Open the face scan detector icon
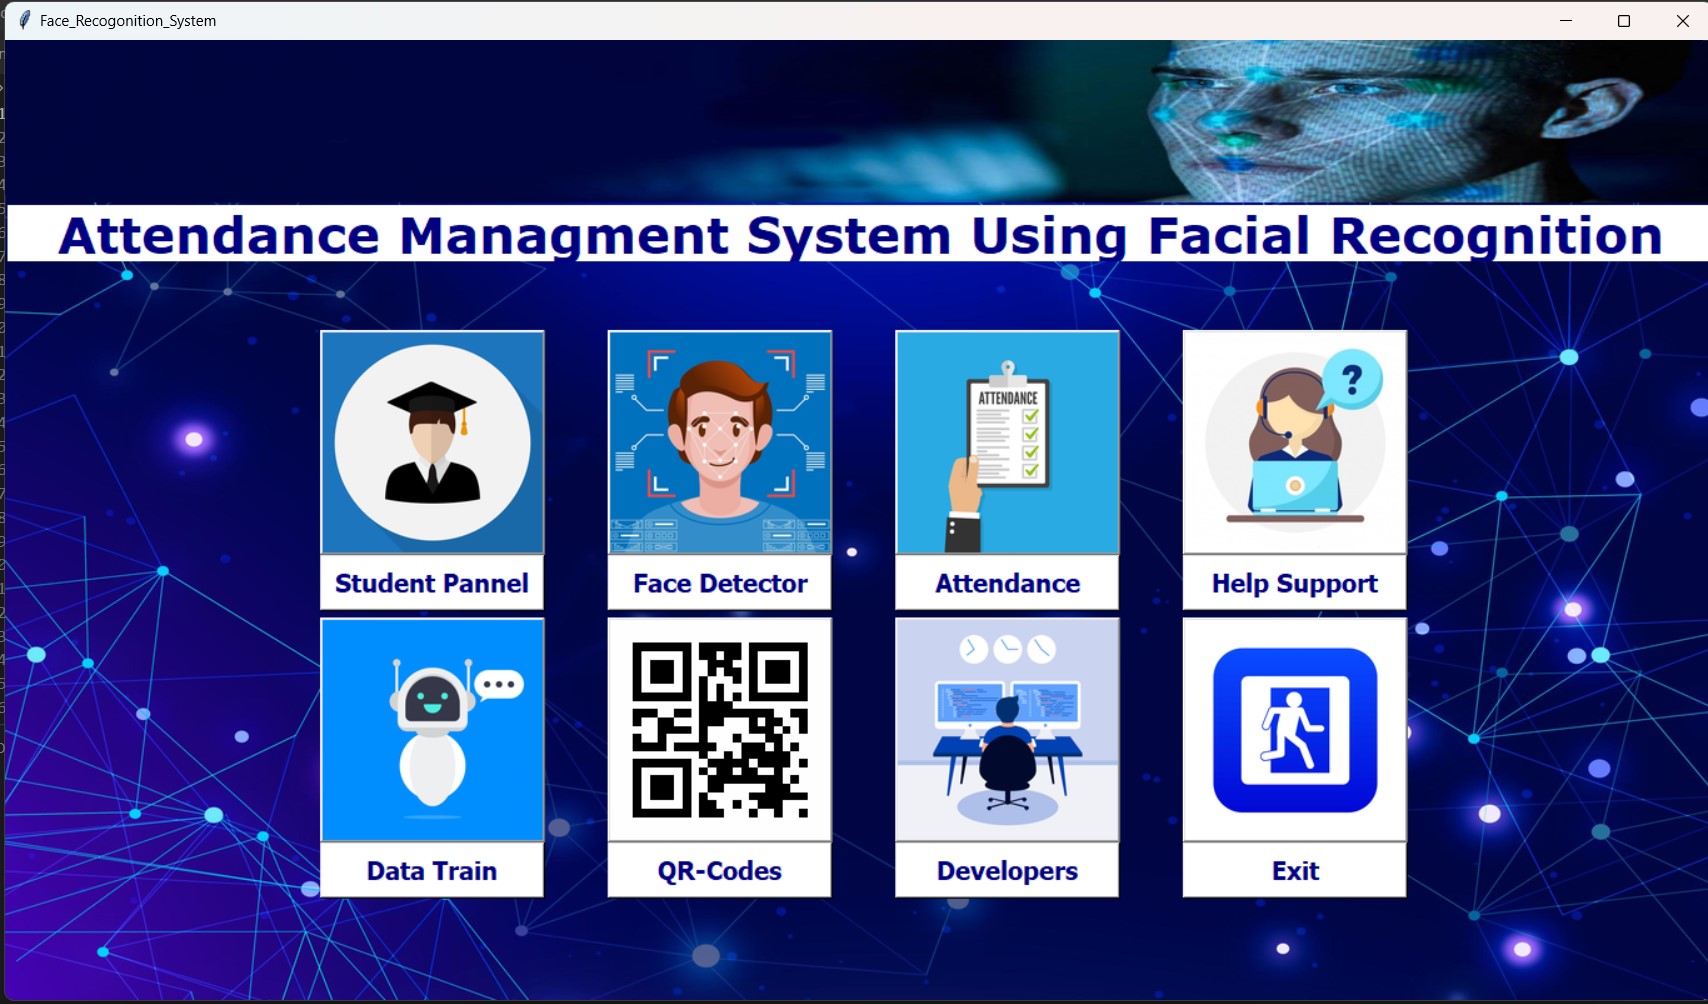Screen dimensions: 1708x1004 coord(719,442)
